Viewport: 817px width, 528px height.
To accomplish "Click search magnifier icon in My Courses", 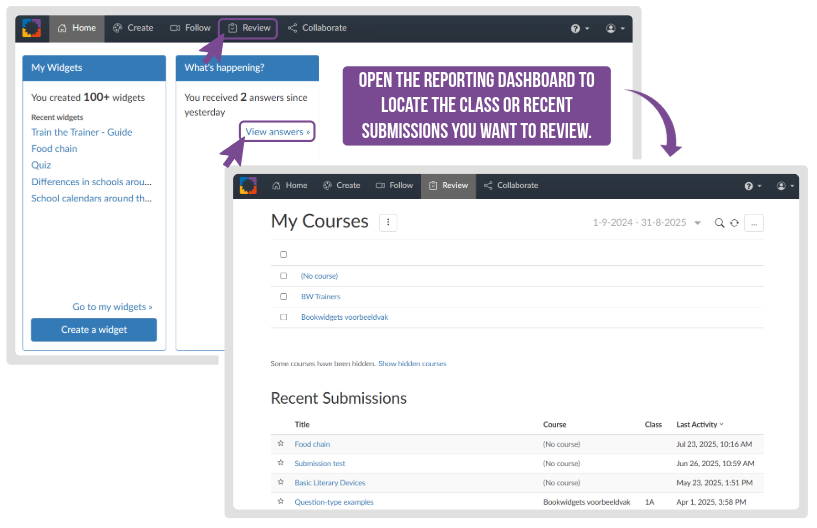I will (719, 223).
